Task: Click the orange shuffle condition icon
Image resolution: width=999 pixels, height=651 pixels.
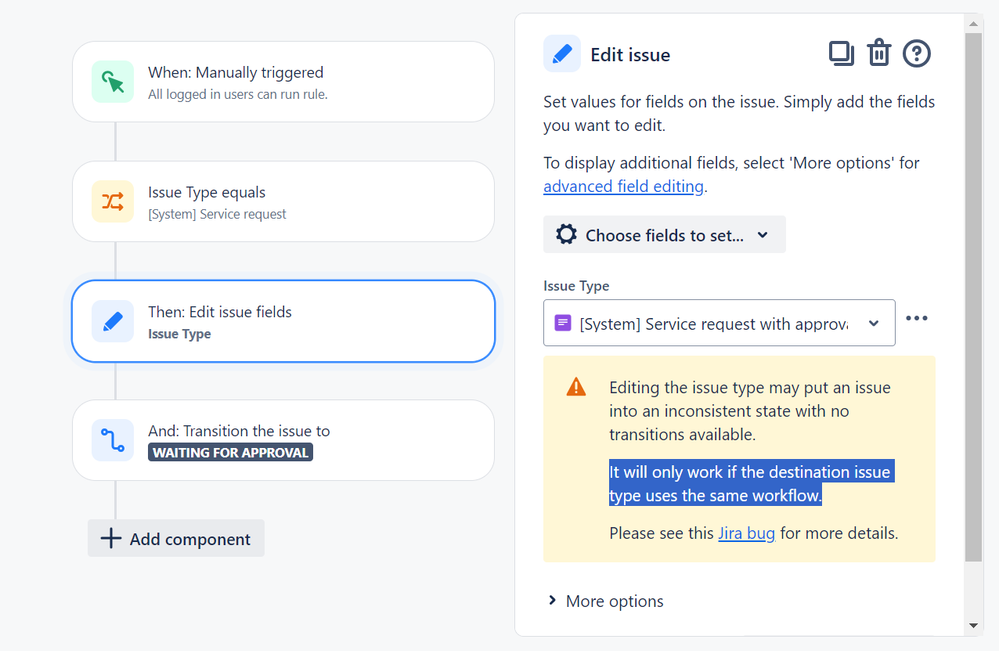Action: tap(113, 201)
